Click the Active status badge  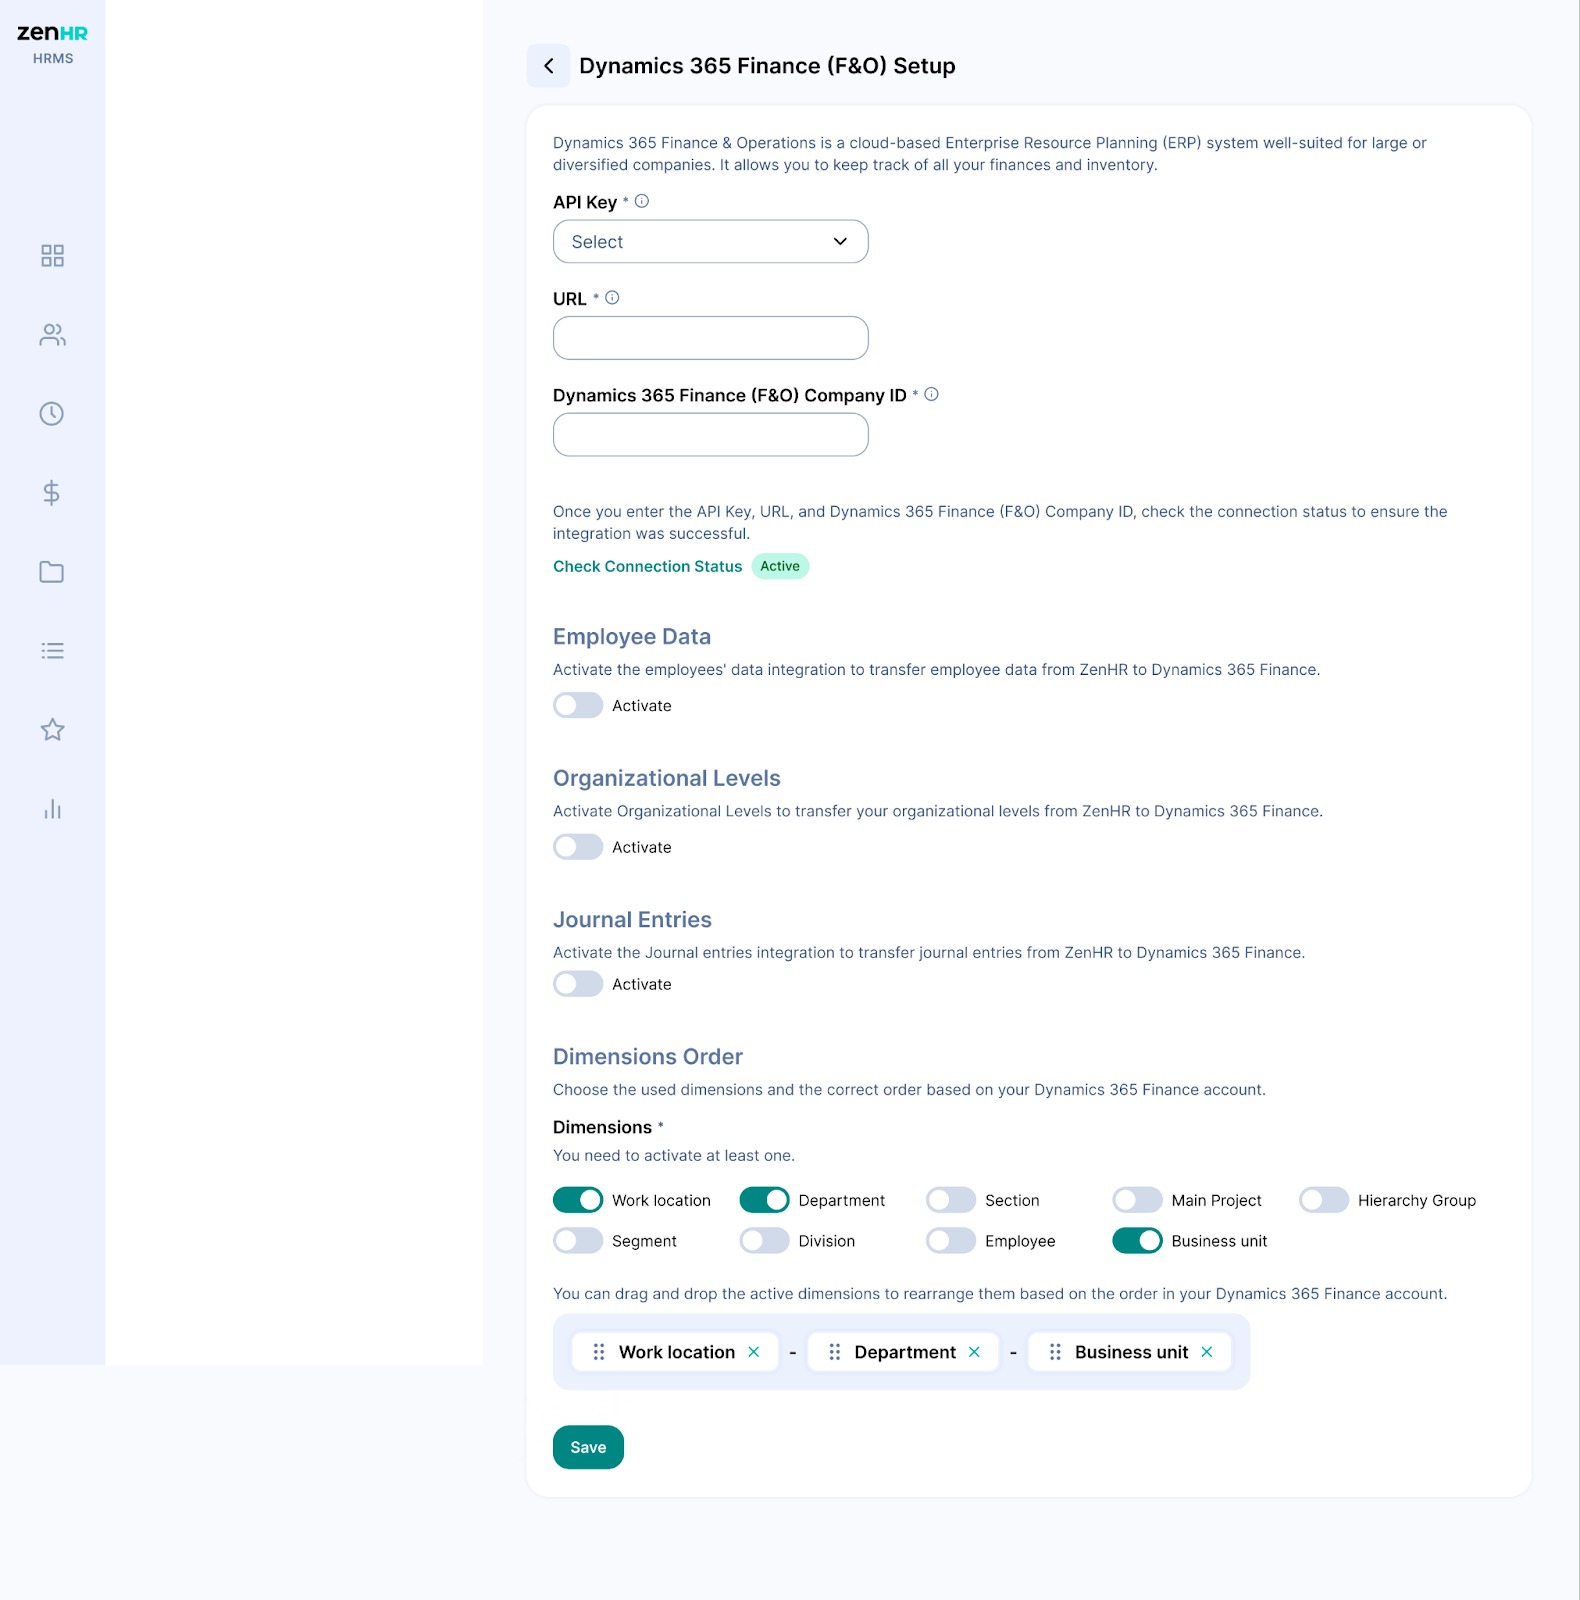[x=780, y=566]
